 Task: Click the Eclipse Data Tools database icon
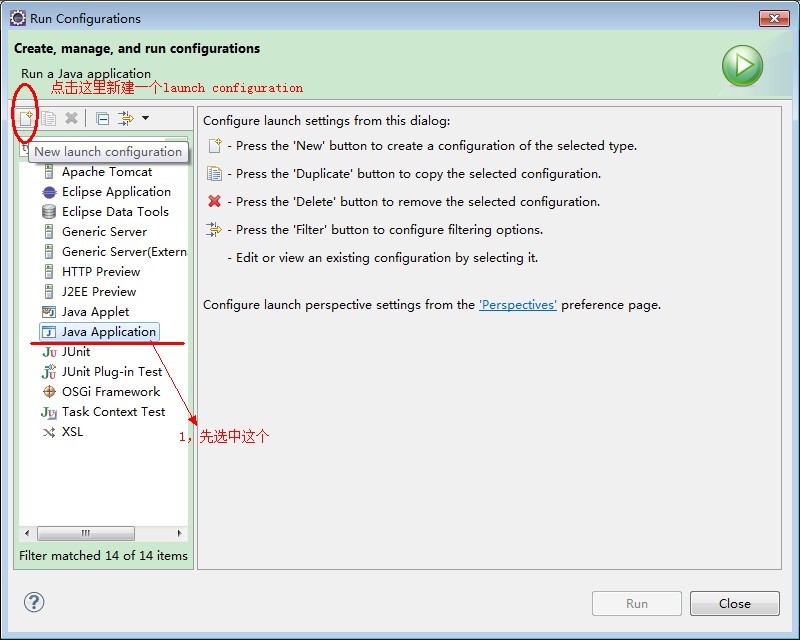tap(49, 211)
